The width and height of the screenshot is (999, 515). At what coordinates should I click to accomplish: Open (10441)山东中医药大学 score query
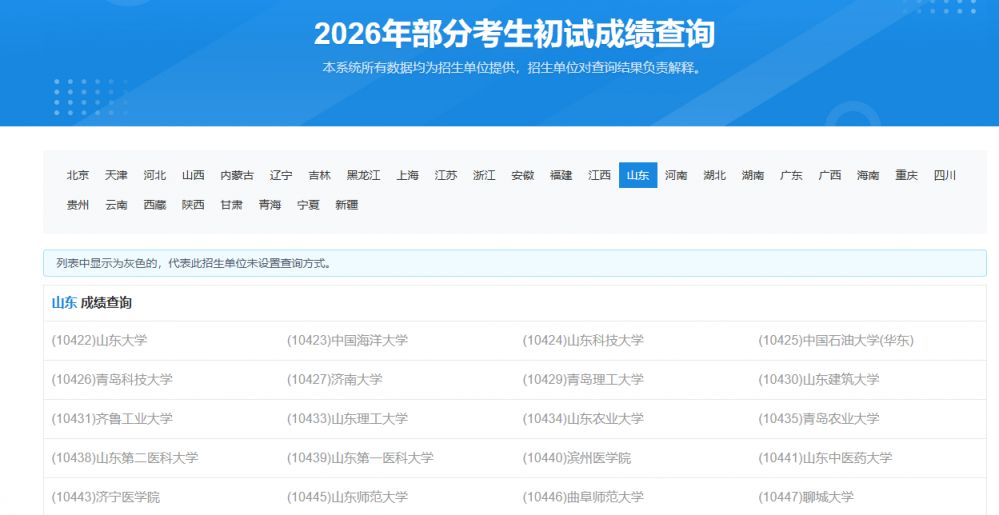[825, 458]
